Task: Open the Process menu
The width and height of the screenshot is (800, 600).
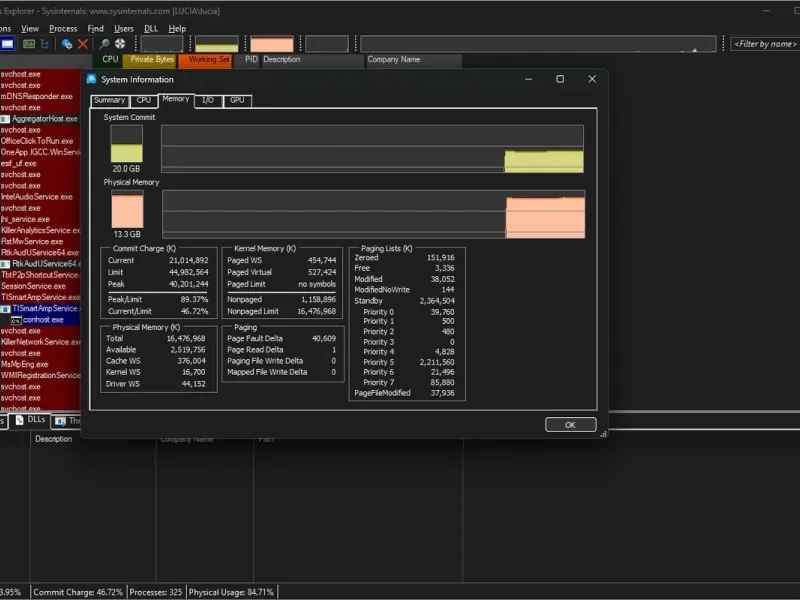Action: pos(63,29)
